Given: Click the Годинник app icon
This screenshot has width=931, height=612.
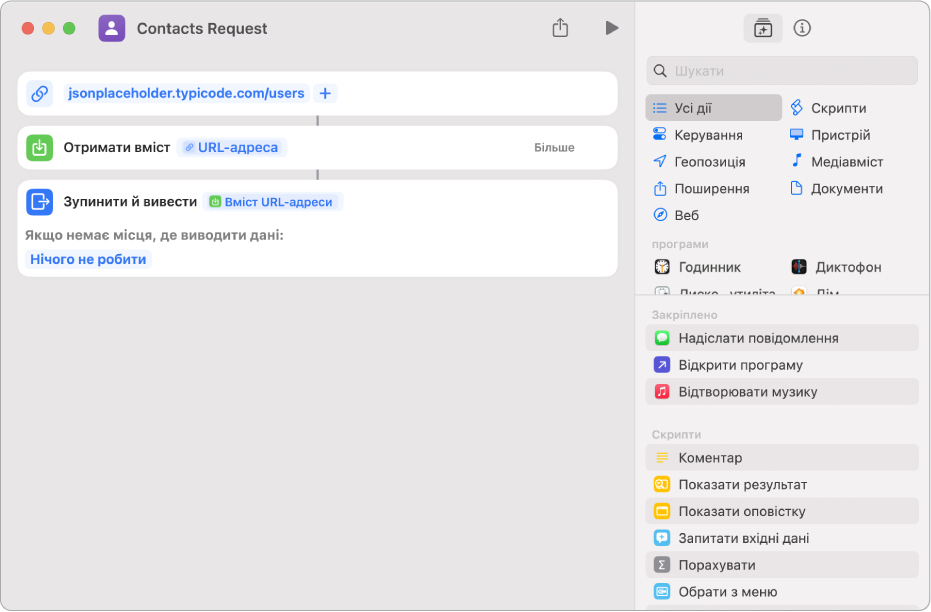Looking at the screenshot, I should click(x=662, y=267).
